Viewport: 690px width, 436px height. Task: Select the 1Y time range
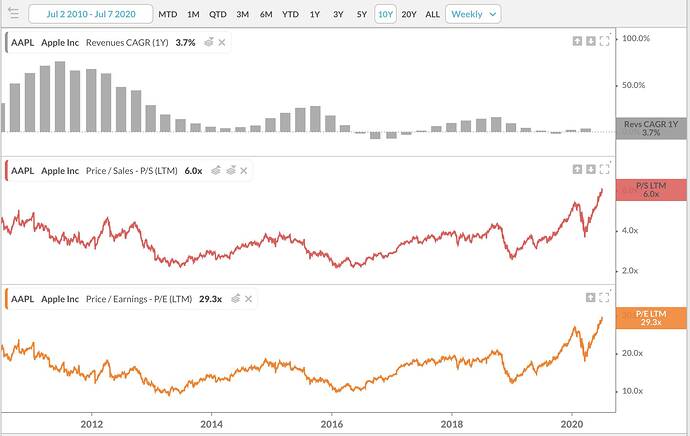coord(315,14)
